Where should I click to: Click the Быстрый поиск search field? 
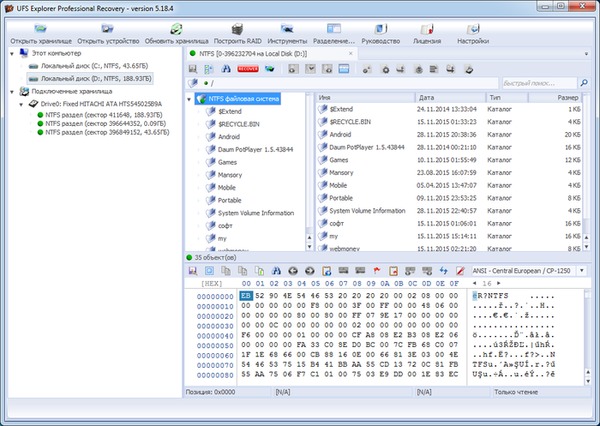pyautogui.click(x=541, y=83)
